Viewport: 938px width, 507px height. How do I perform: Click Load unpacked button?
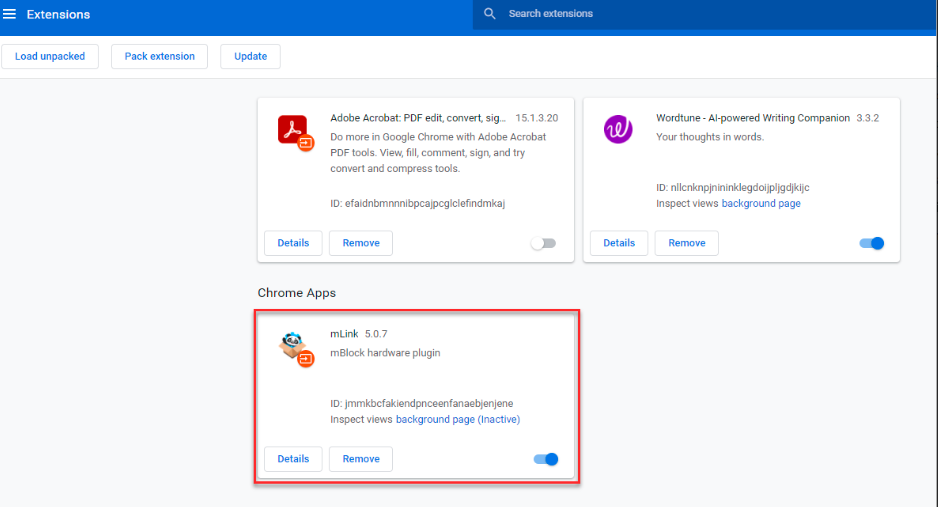click(50, 56)
